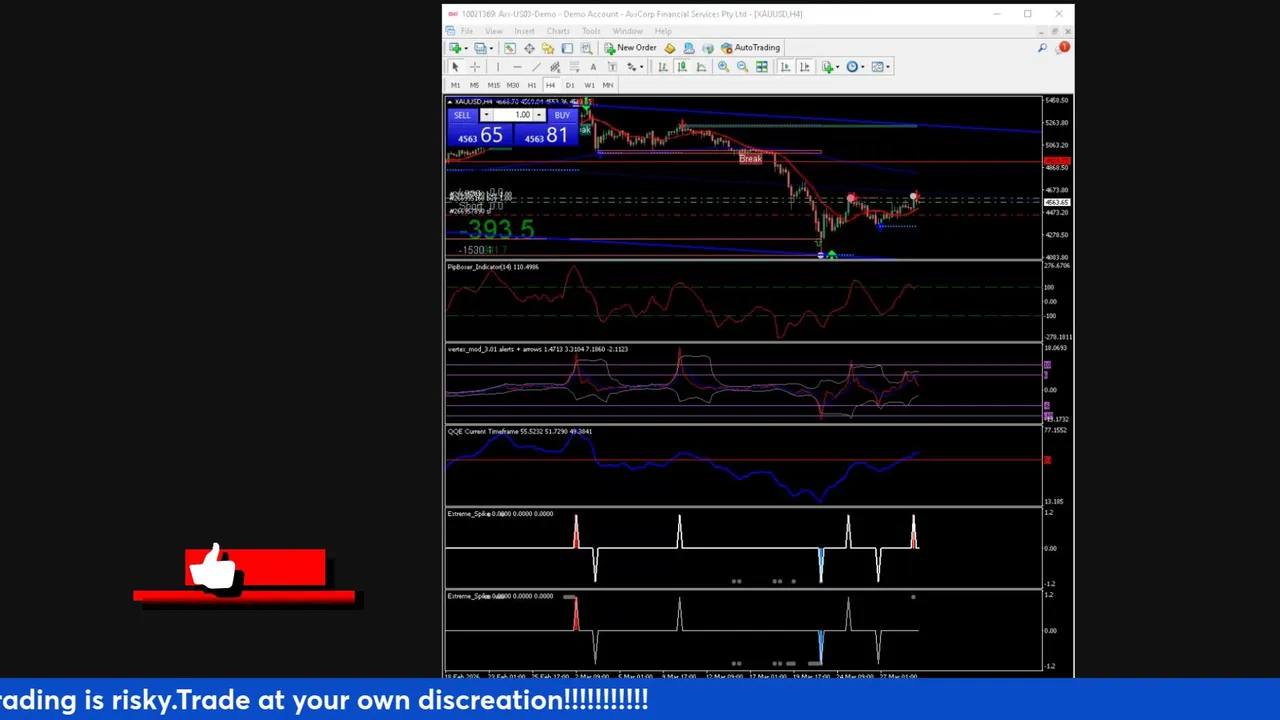
Task: Select the crosshair tool
Action: pyautogui.click(x=475, y=67)
